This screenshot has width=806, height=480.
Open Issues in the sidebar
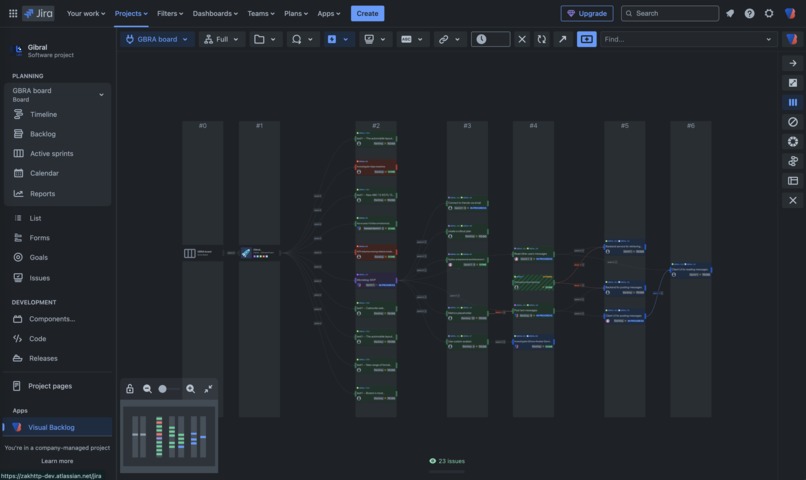pos(40,278)
